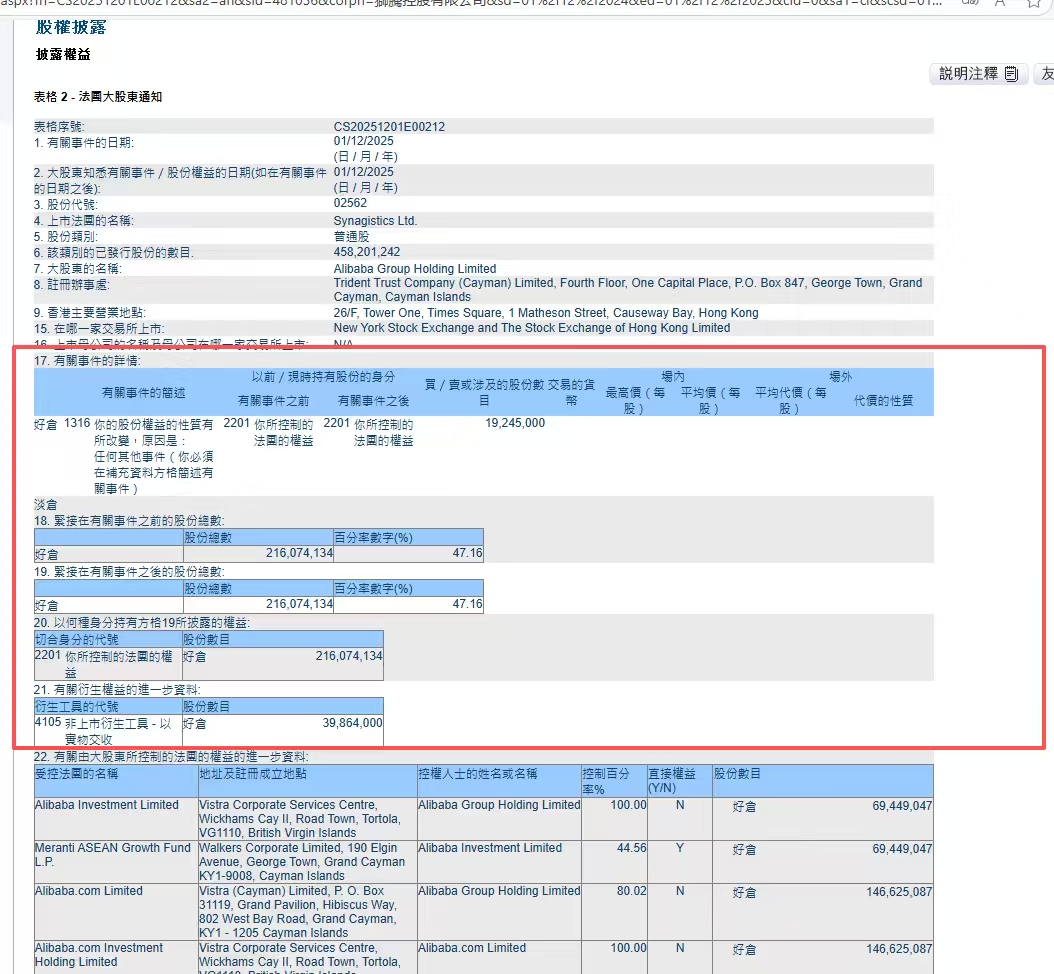Click the Y direct interest value in Meranti row
The height and width of the screenshot is (974, 1054).
click(680, 848)
